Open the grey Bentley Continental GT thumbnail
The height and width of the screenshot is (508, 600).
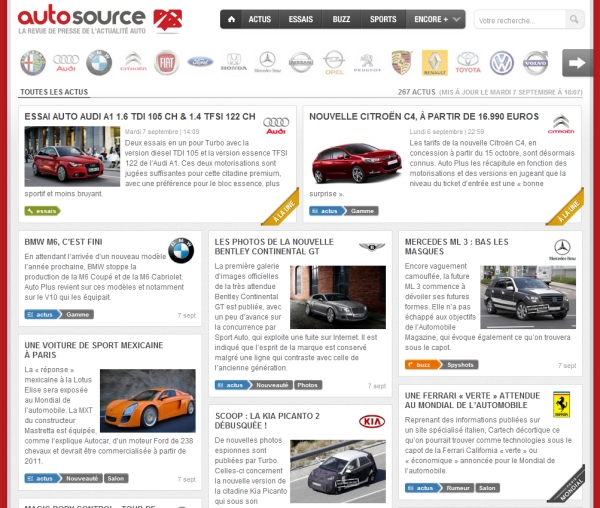pyautogui.click(x=338, y=297)
